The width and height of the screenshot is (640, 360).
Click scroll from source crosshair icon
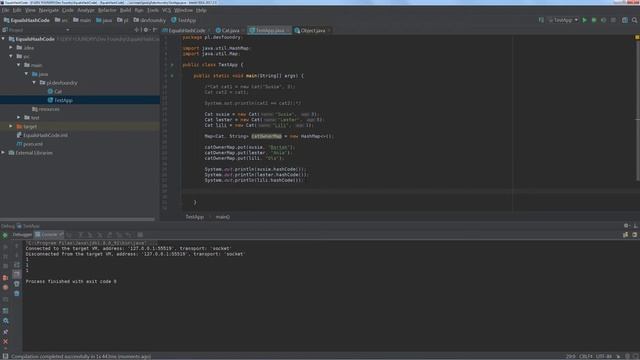[x=136, y=30]
